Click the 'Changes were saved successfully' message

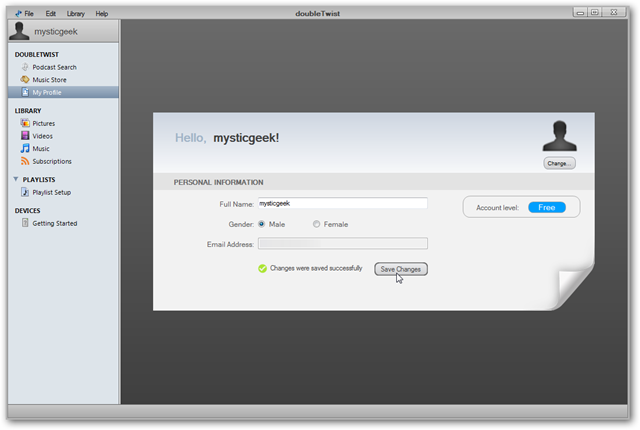pos(316,268)
